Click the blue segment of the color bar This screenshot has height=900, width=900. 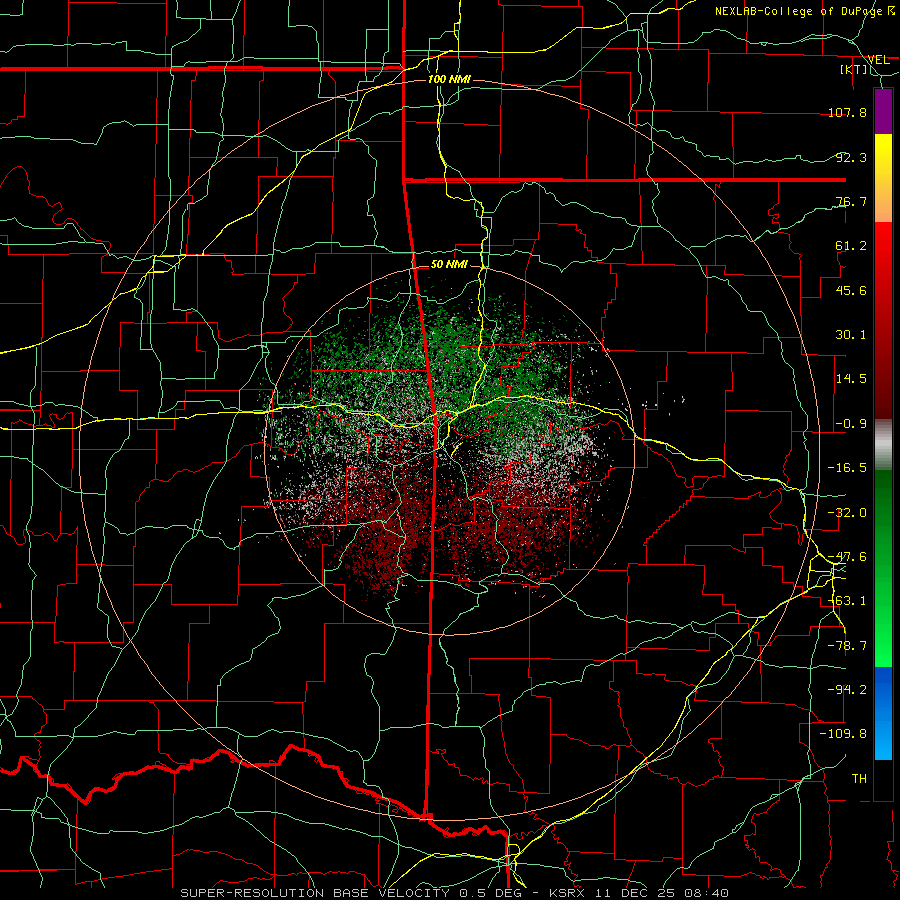883,713
